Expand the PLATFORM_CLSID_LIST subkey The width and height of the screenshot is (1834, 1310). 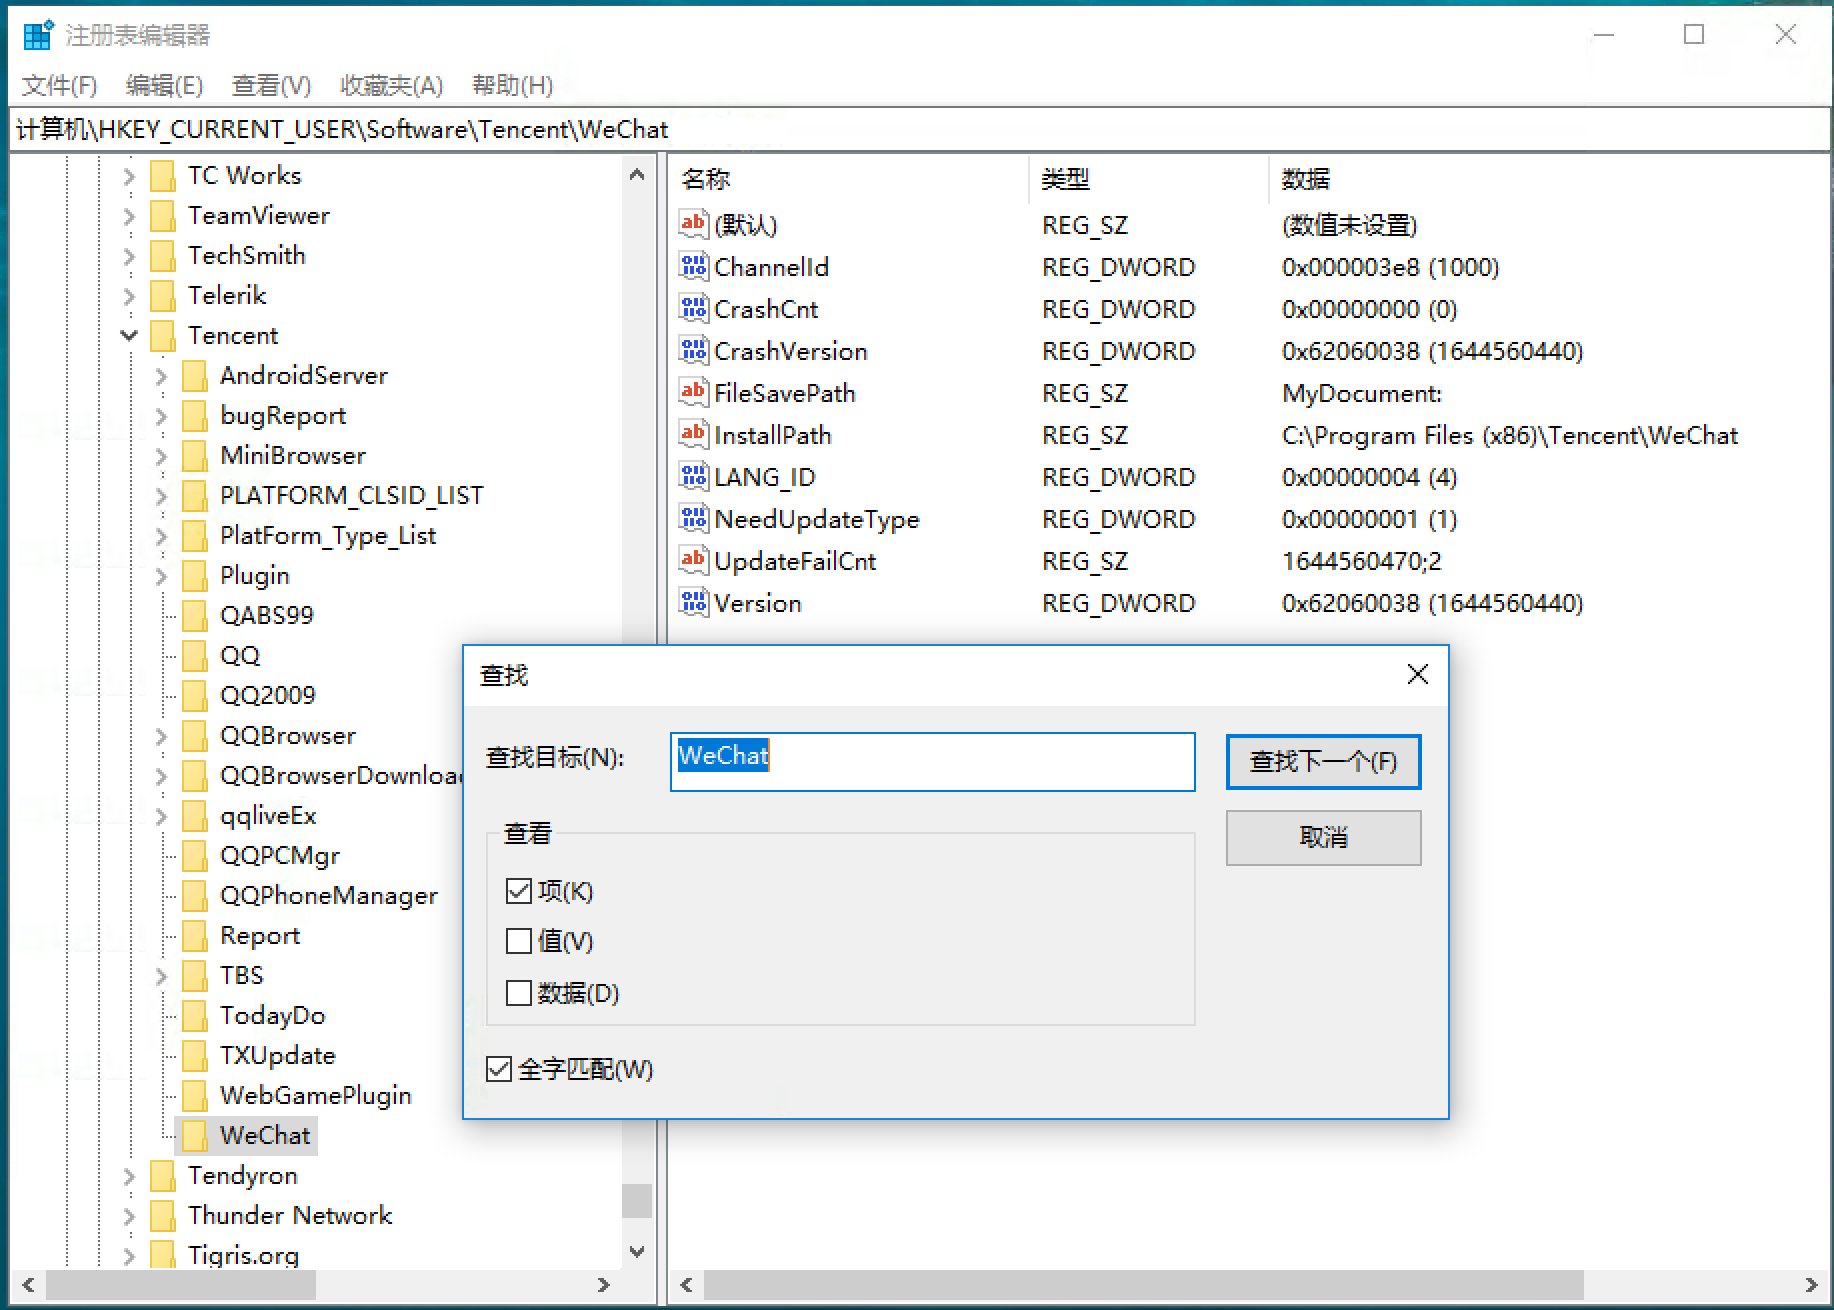161,496
